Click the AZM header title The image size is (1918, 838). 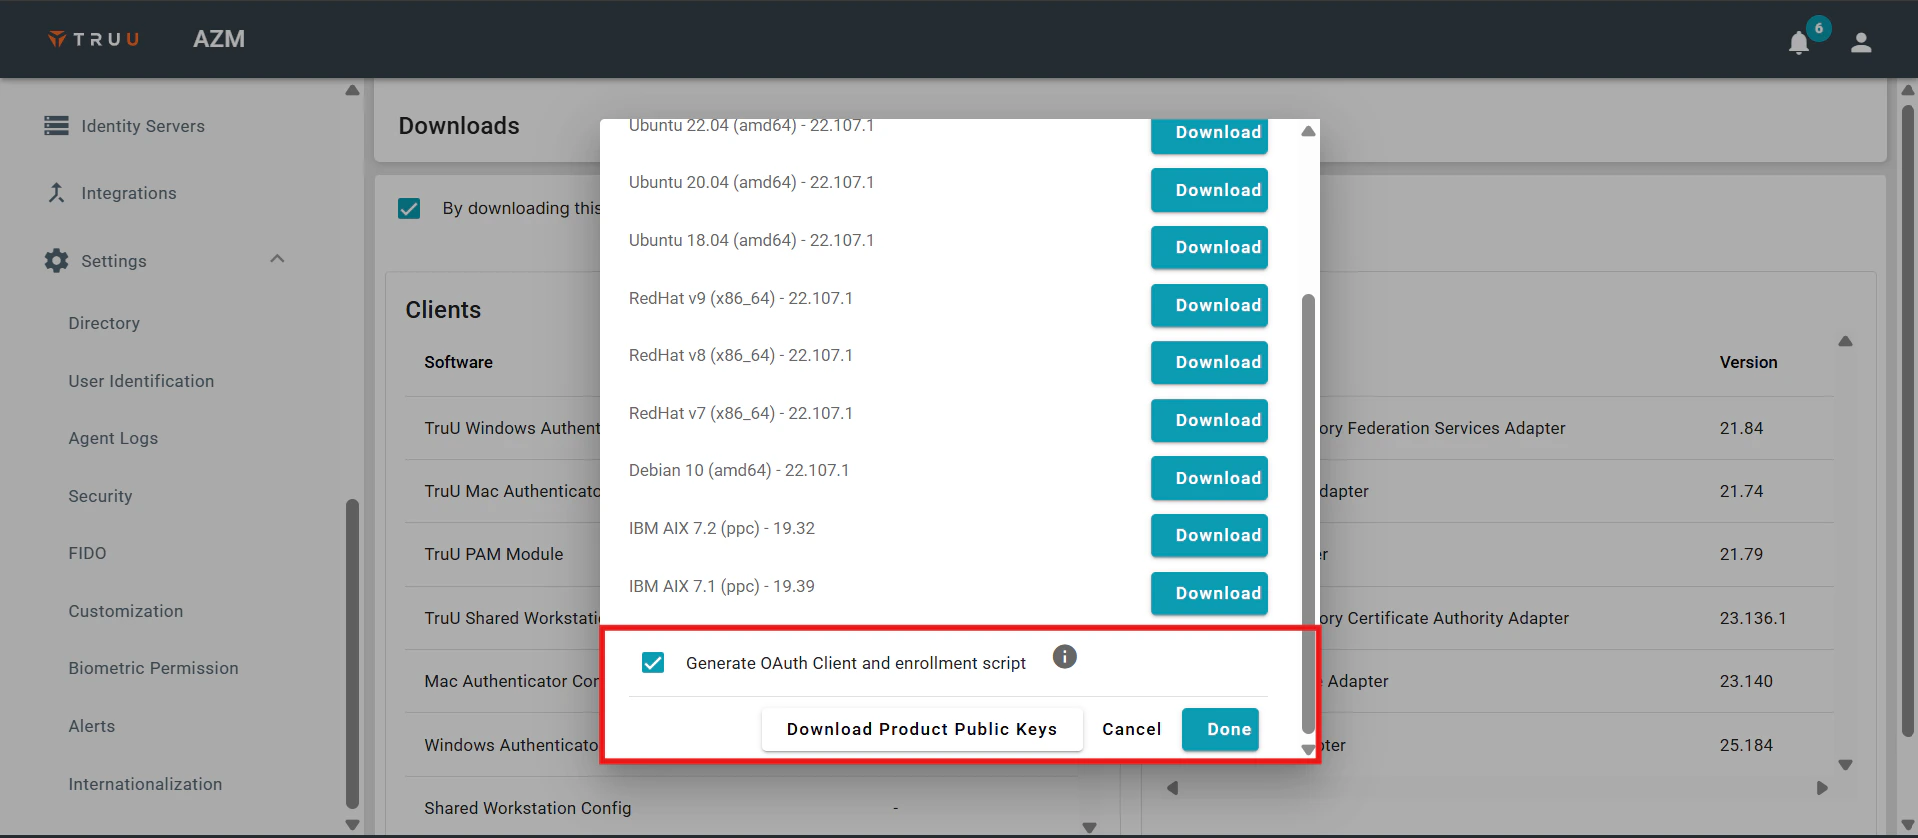coord(219,39)
